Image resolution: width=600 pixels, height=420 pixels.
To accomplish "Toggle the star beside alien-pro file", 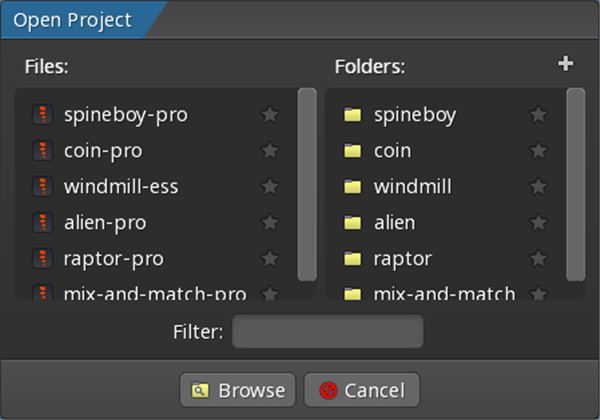I will click(269, 223).
